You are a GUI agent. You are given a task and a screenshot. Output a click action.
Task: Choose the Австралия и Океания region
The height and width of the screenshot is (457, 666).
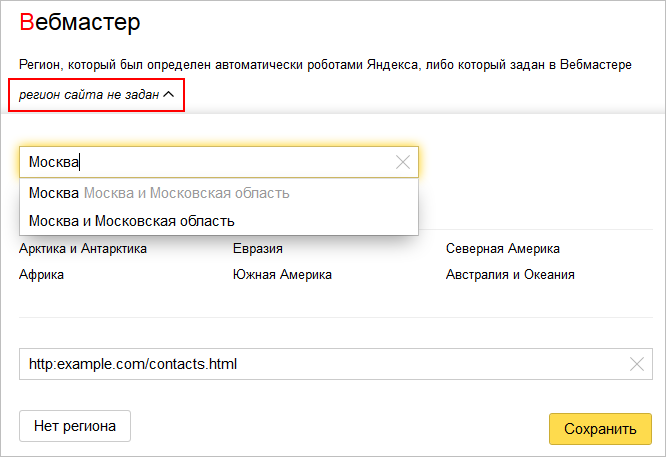[510, 274]
